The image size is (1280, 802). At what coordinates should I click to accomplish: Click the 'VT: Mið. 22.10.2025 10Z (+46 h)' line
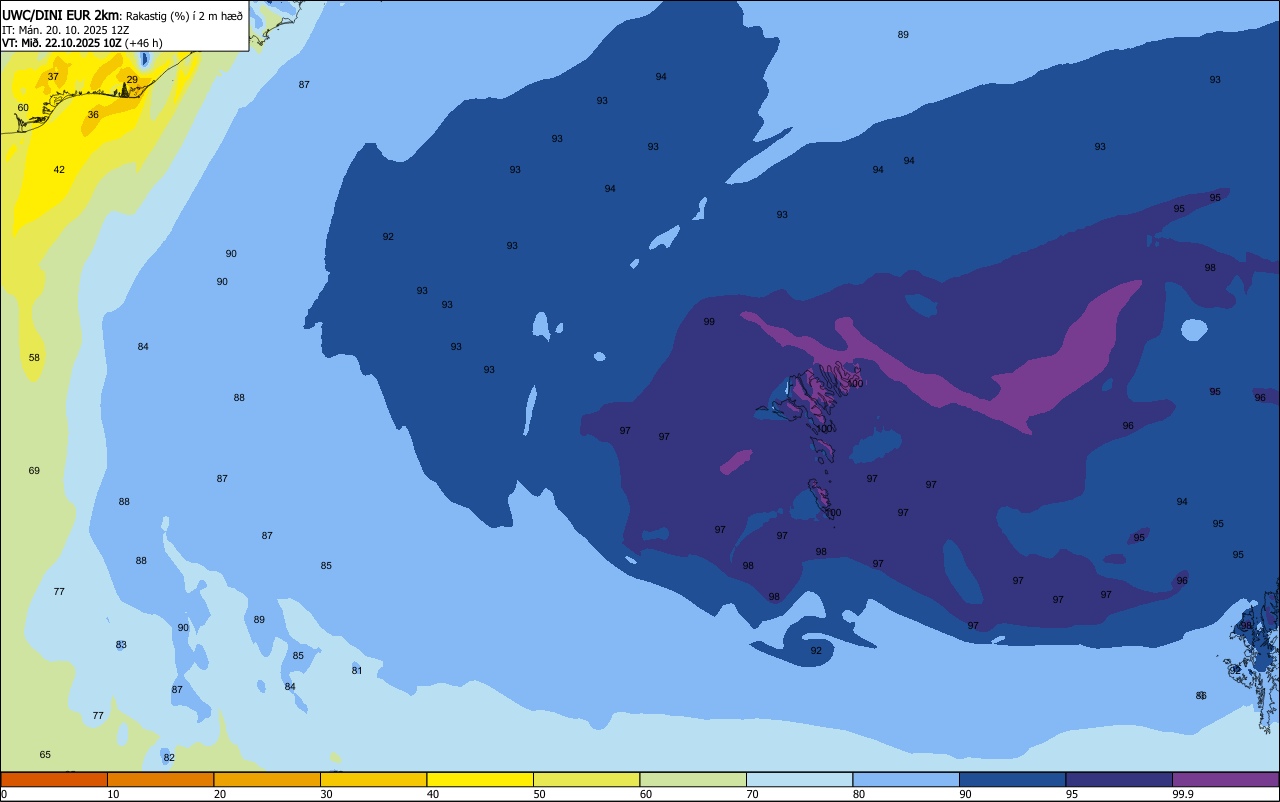(82, 43)
